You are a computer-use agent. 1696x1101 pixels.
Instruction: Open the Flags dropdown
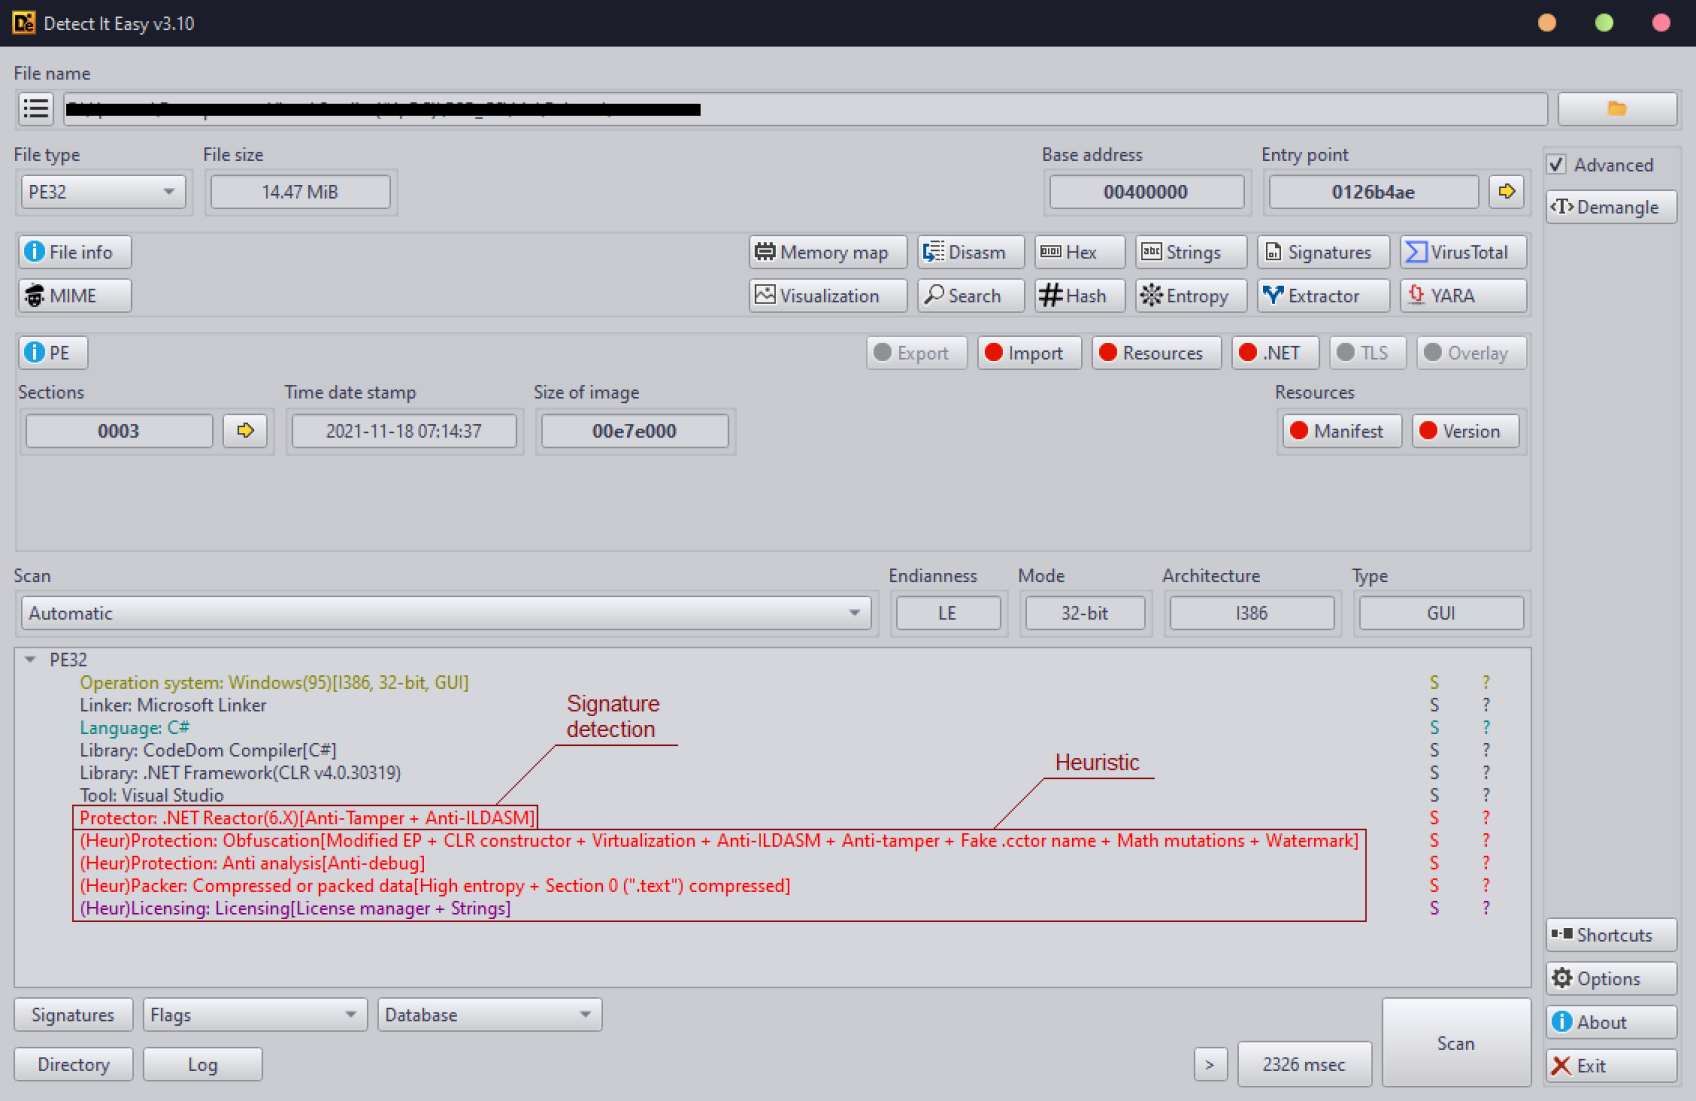(254, 1014)
